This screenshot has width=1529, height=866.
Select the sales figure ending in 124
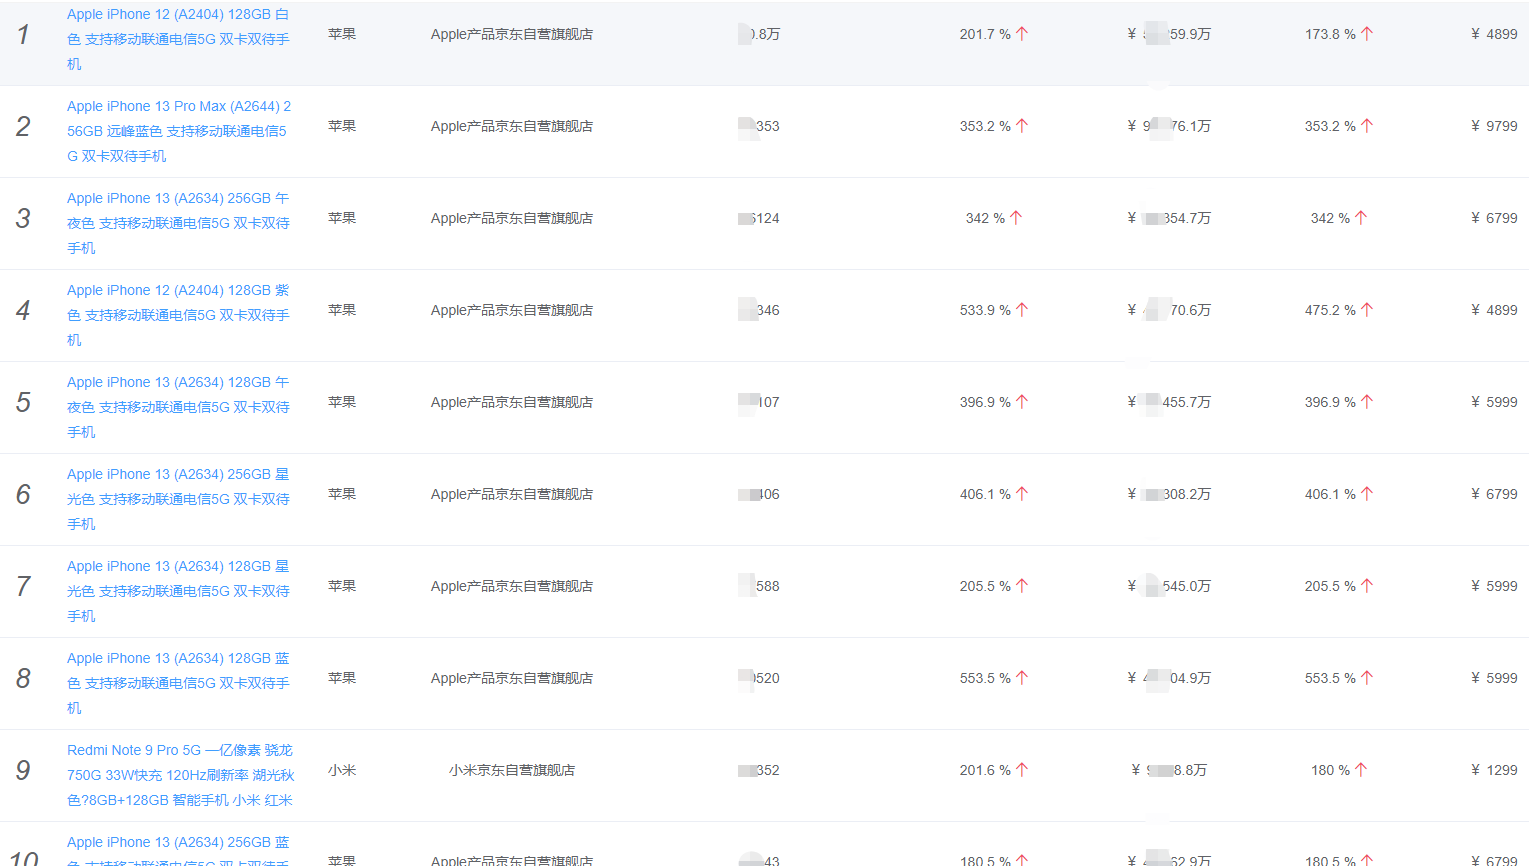tap(759, 218)
